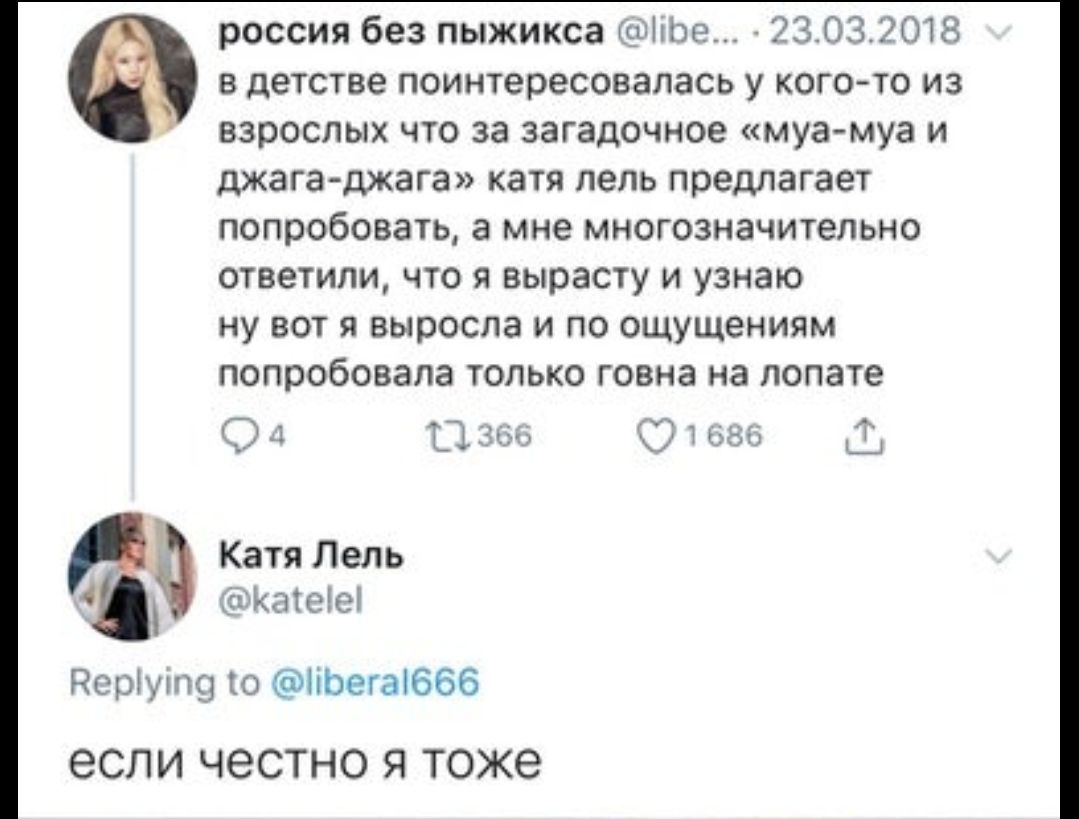This screenshot has height=819, width=1079.
Task: Open the @katelel handle
Action: point(290,602)
